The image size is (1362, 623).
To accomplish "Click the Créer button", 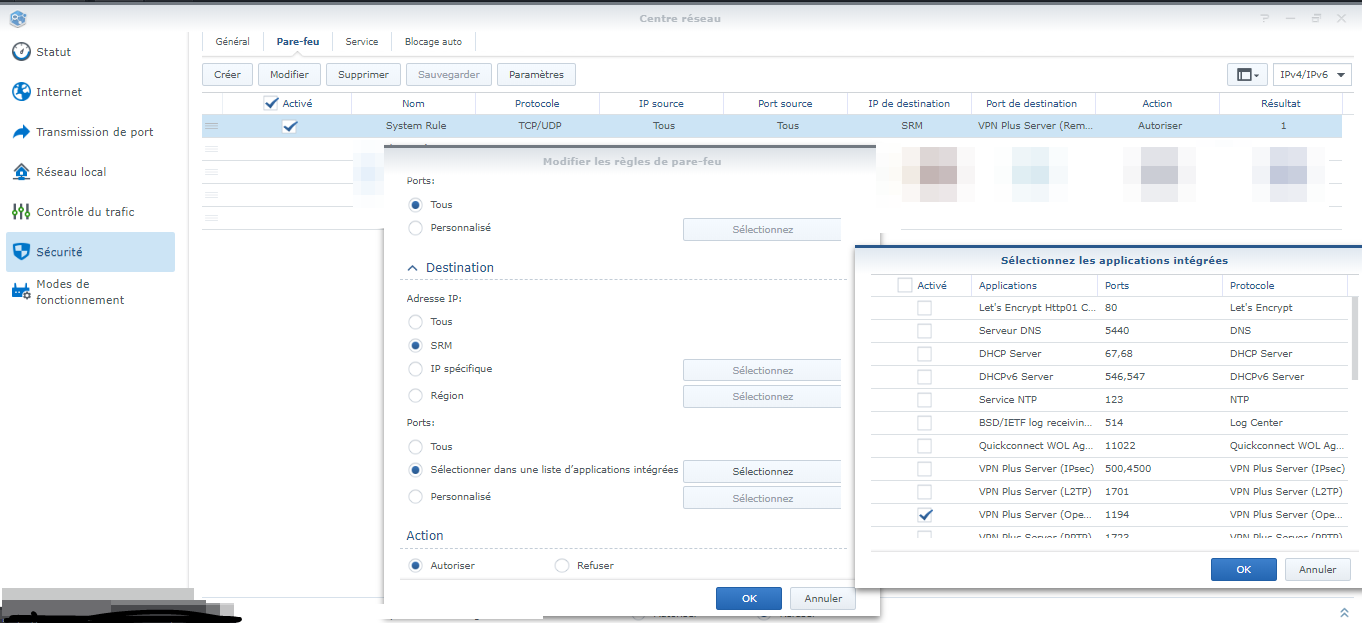I will 227,75.
